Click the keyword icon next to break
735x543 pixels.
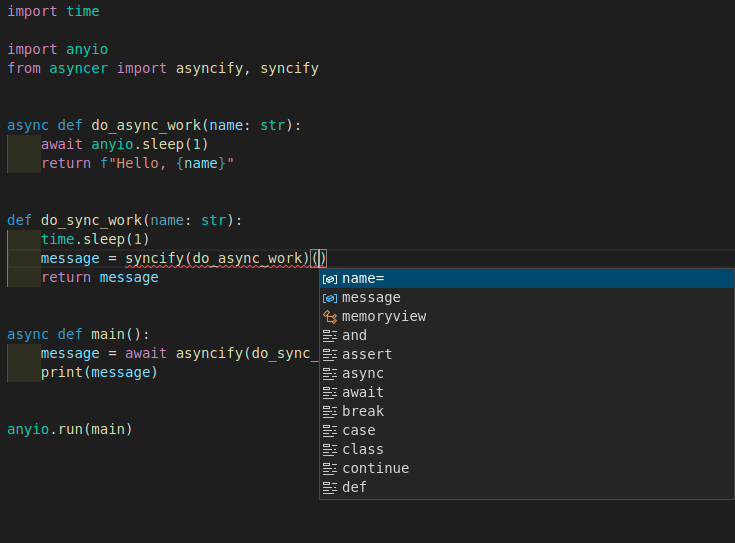[x=330, y=412]
